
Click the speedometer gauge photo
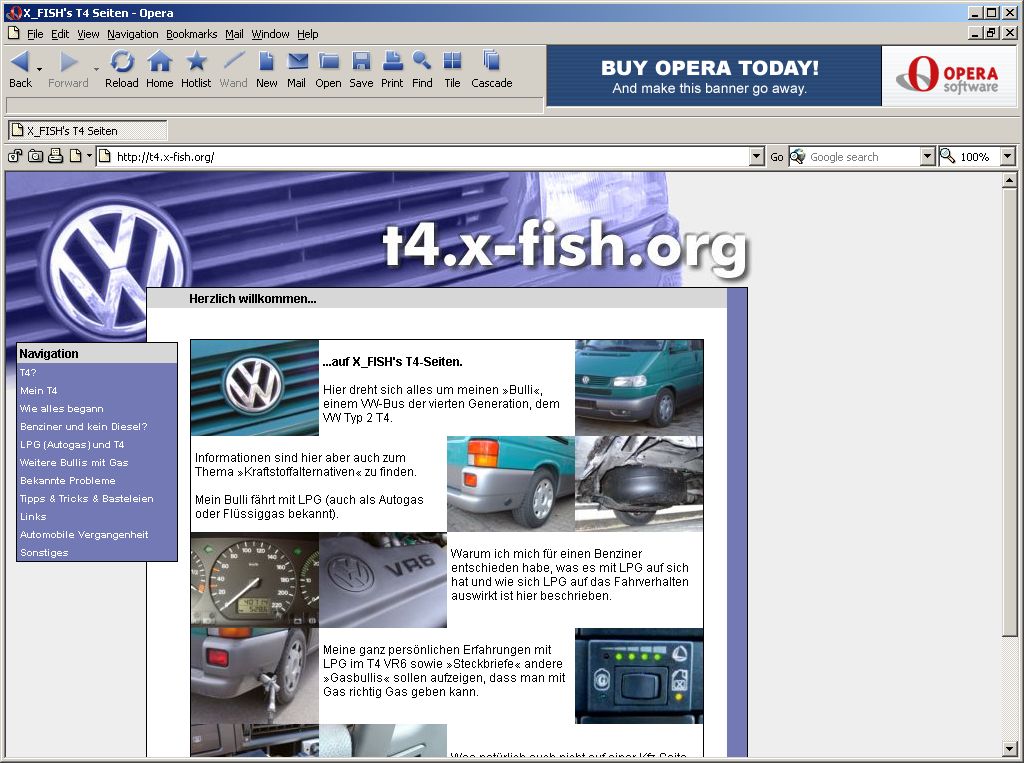point(255,579)
